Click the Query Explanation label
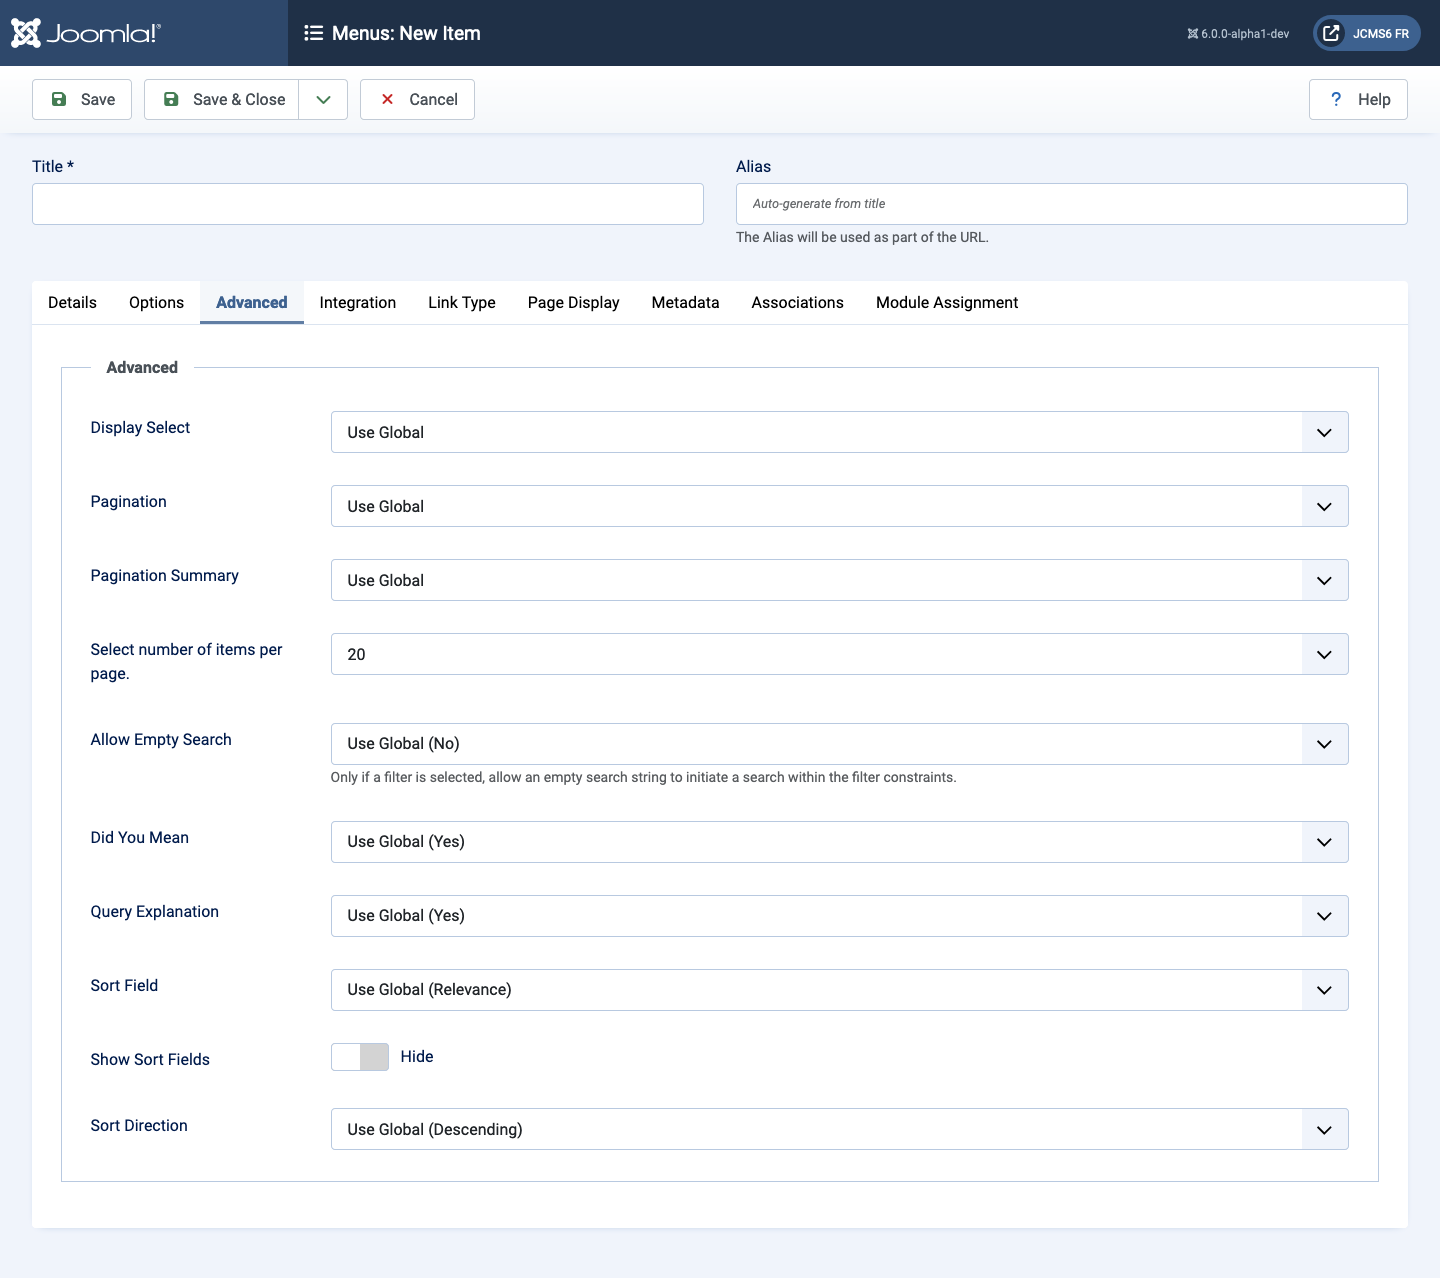1440x1278 pixels. (x=155, y=911)
